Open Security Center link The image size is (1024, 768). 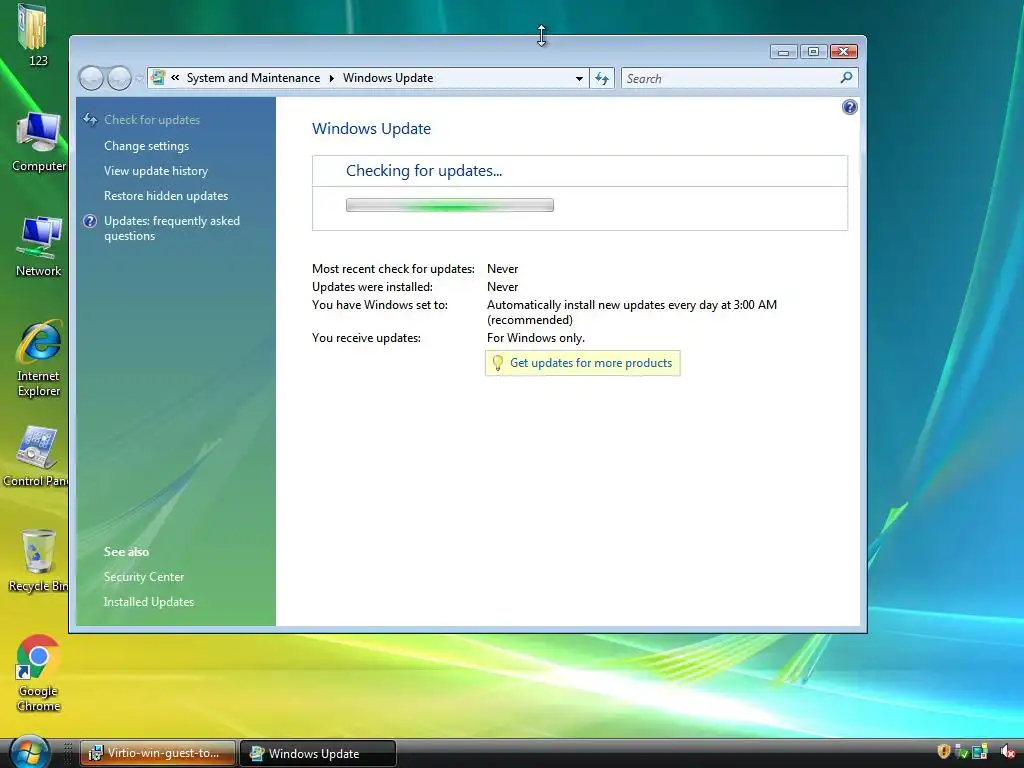coord(144,577)
